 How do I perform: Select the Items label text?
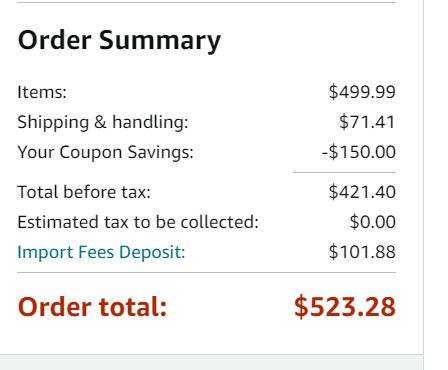pos(42,92)
